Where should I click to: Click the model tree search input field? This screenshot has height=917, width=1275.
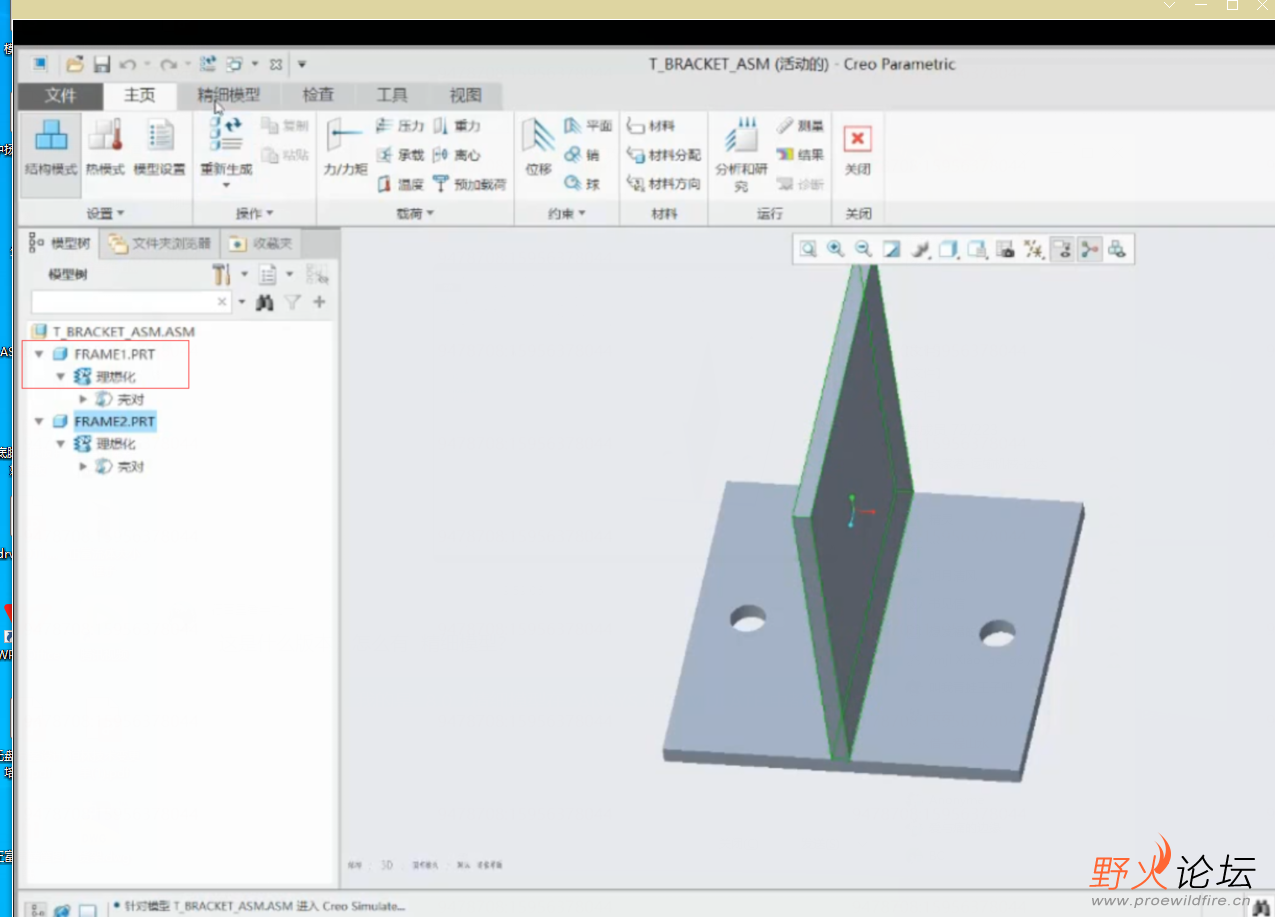[x=131, y=302]
